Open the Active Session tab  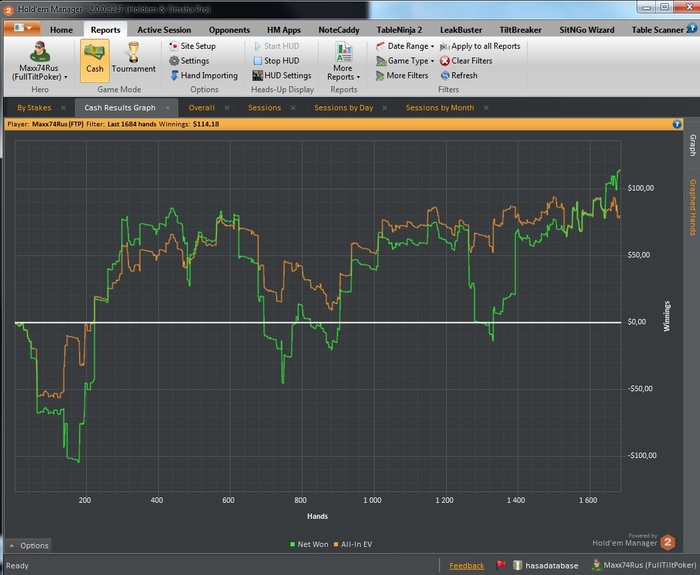[164, 30]
